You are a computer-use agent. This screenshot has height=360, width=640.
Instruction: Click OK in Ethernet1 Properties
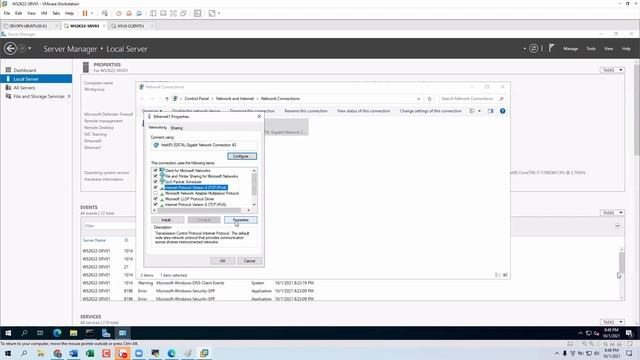pos(222,261)
